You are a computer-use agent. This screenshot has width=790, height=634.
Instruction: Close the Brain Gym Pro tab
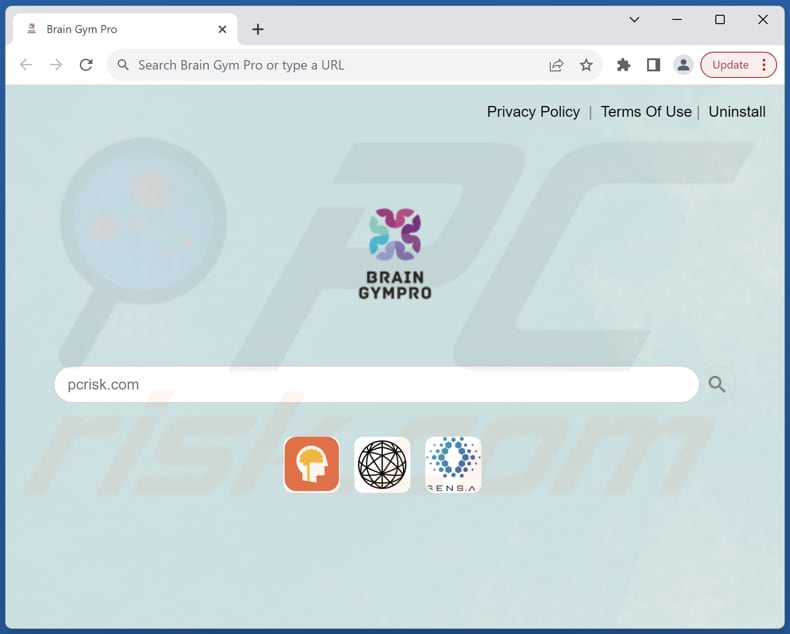click(x=222, y=30)
